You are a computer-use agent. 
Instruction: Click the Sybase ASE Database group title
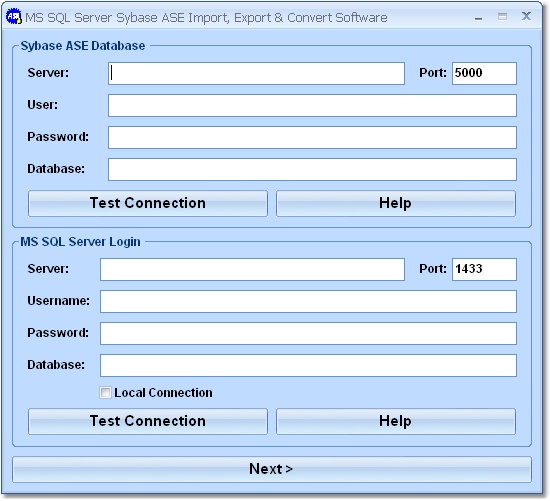click(x=83, y=46)
